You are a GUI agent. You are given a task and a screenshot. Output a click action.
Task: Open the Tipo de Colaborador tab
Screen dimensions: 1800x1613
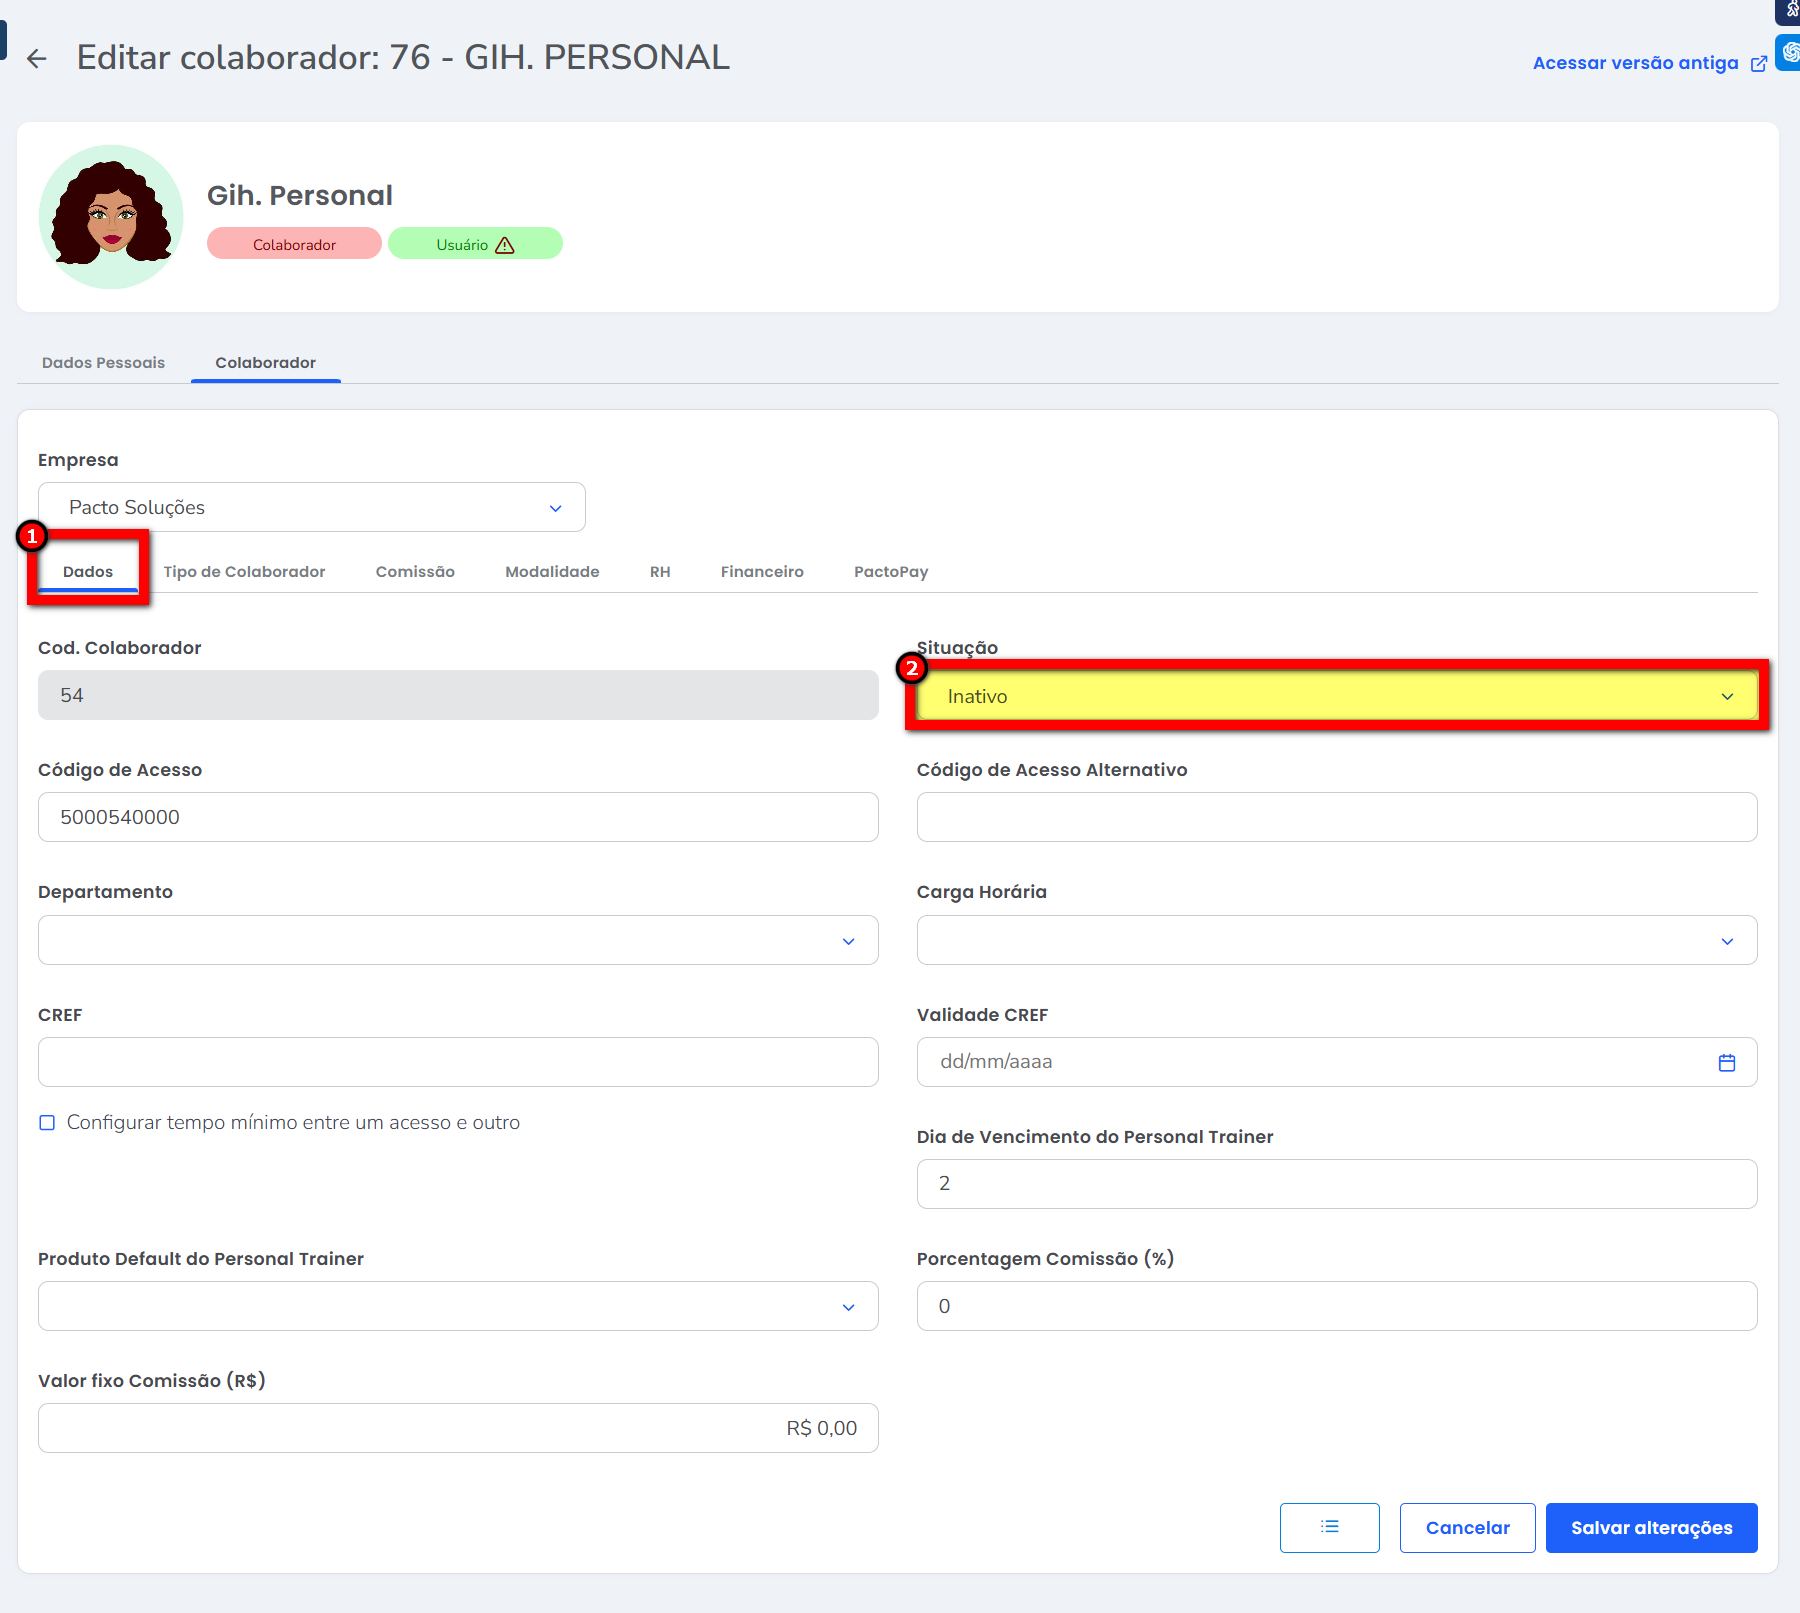244,572
